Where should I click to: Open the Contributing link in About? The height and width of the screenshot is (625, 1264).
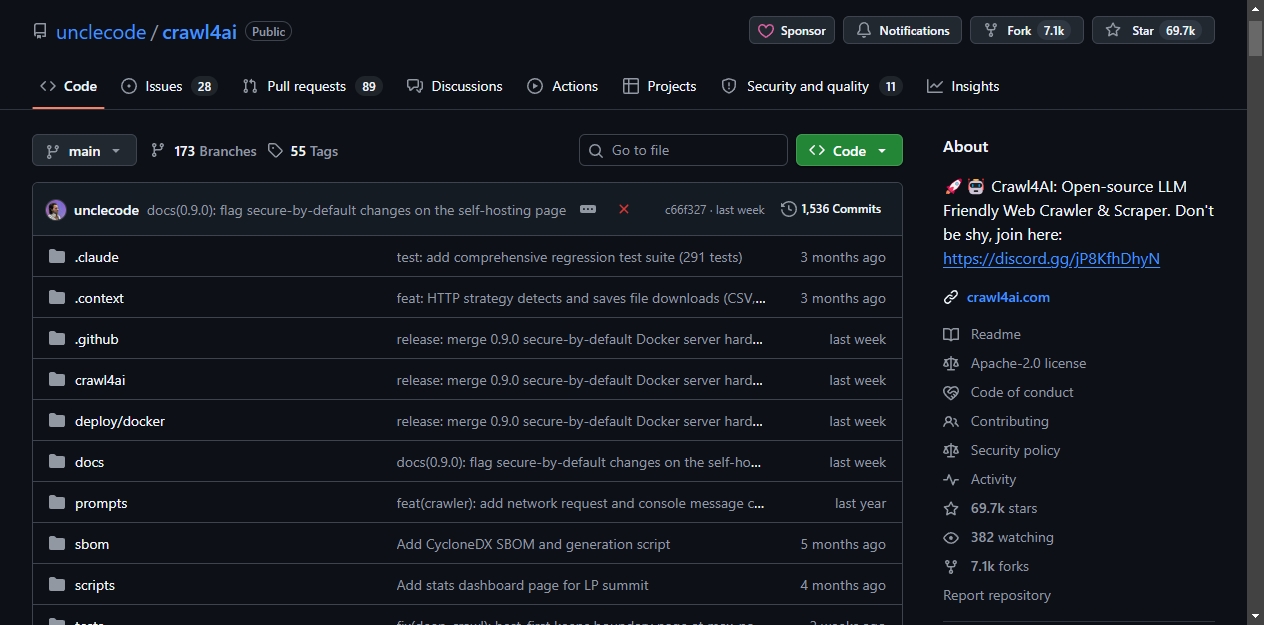[x=1009, y=421]
